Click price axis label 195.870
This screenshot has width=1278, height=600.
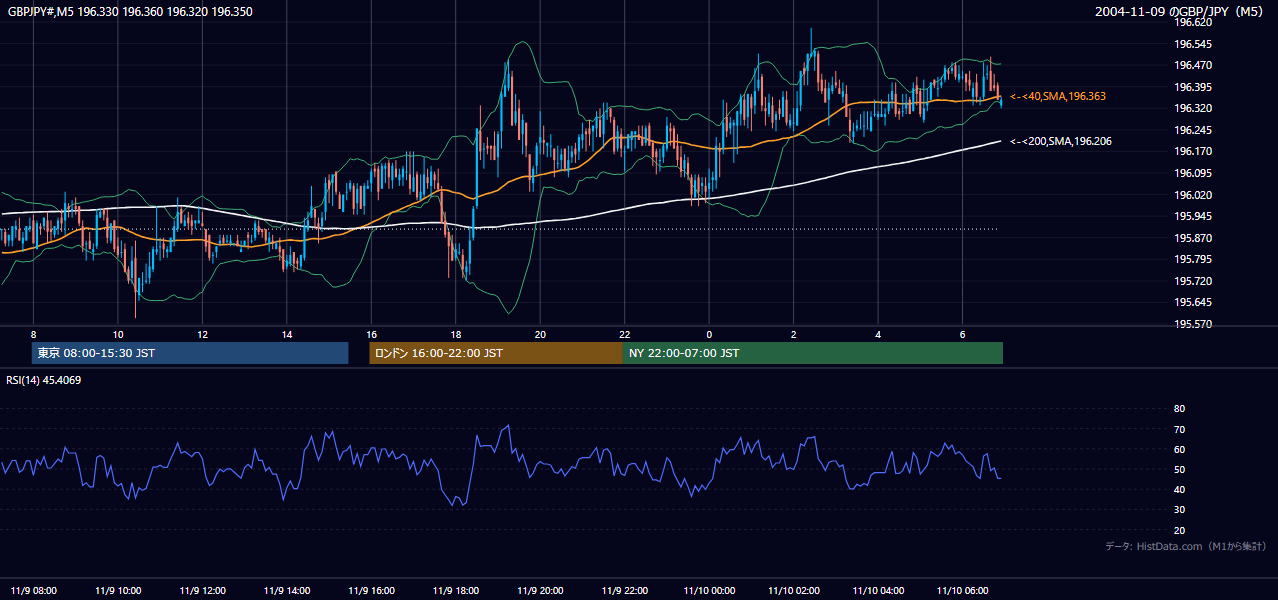point(1193,238)
